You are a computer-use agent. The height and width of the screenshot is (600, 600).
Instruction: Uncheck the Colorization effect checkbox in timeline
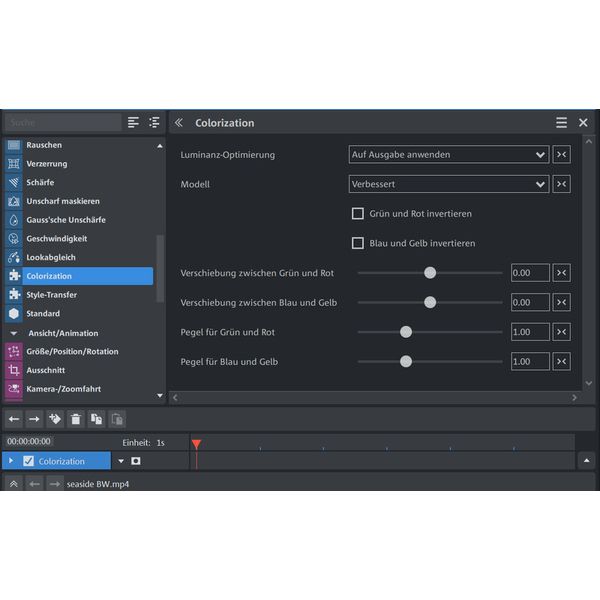(x=29, y=461)
